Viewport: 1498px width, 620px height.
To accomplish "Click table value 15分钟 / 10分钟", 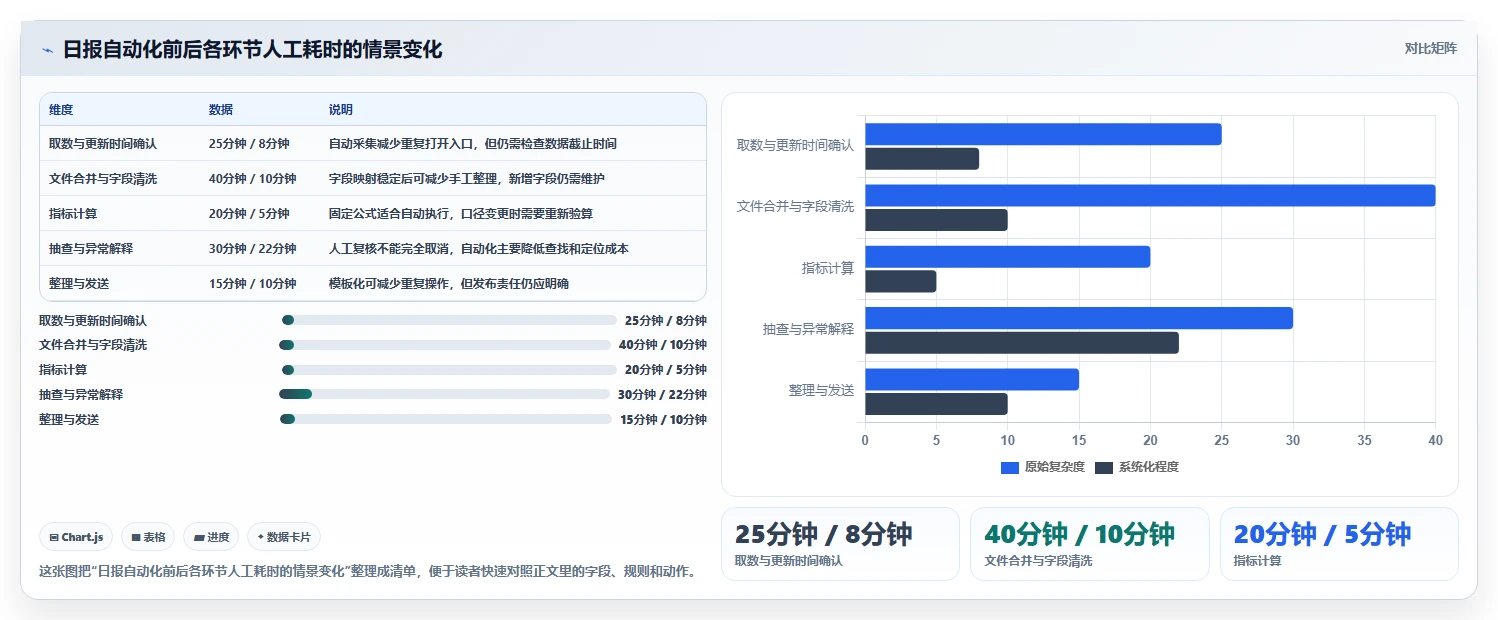I will pos(253,284).
